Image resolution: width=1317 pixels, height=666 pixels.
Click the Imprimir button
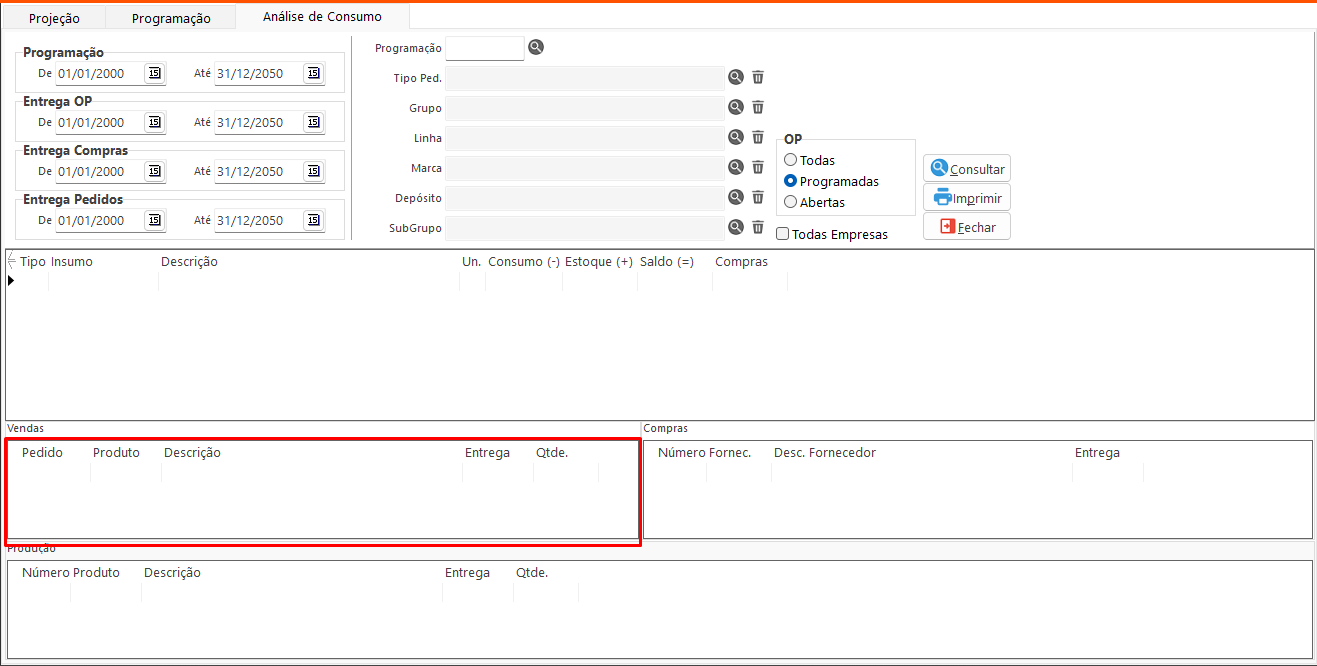966,198
